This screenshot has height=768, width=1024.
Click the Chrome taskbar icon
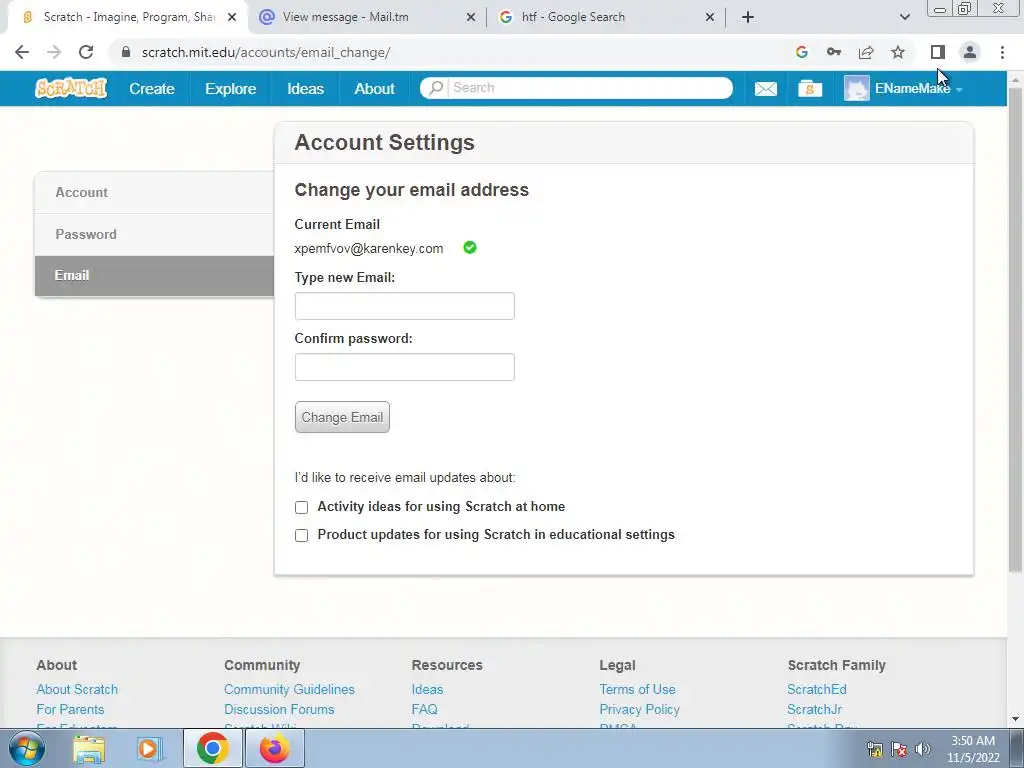212,748
